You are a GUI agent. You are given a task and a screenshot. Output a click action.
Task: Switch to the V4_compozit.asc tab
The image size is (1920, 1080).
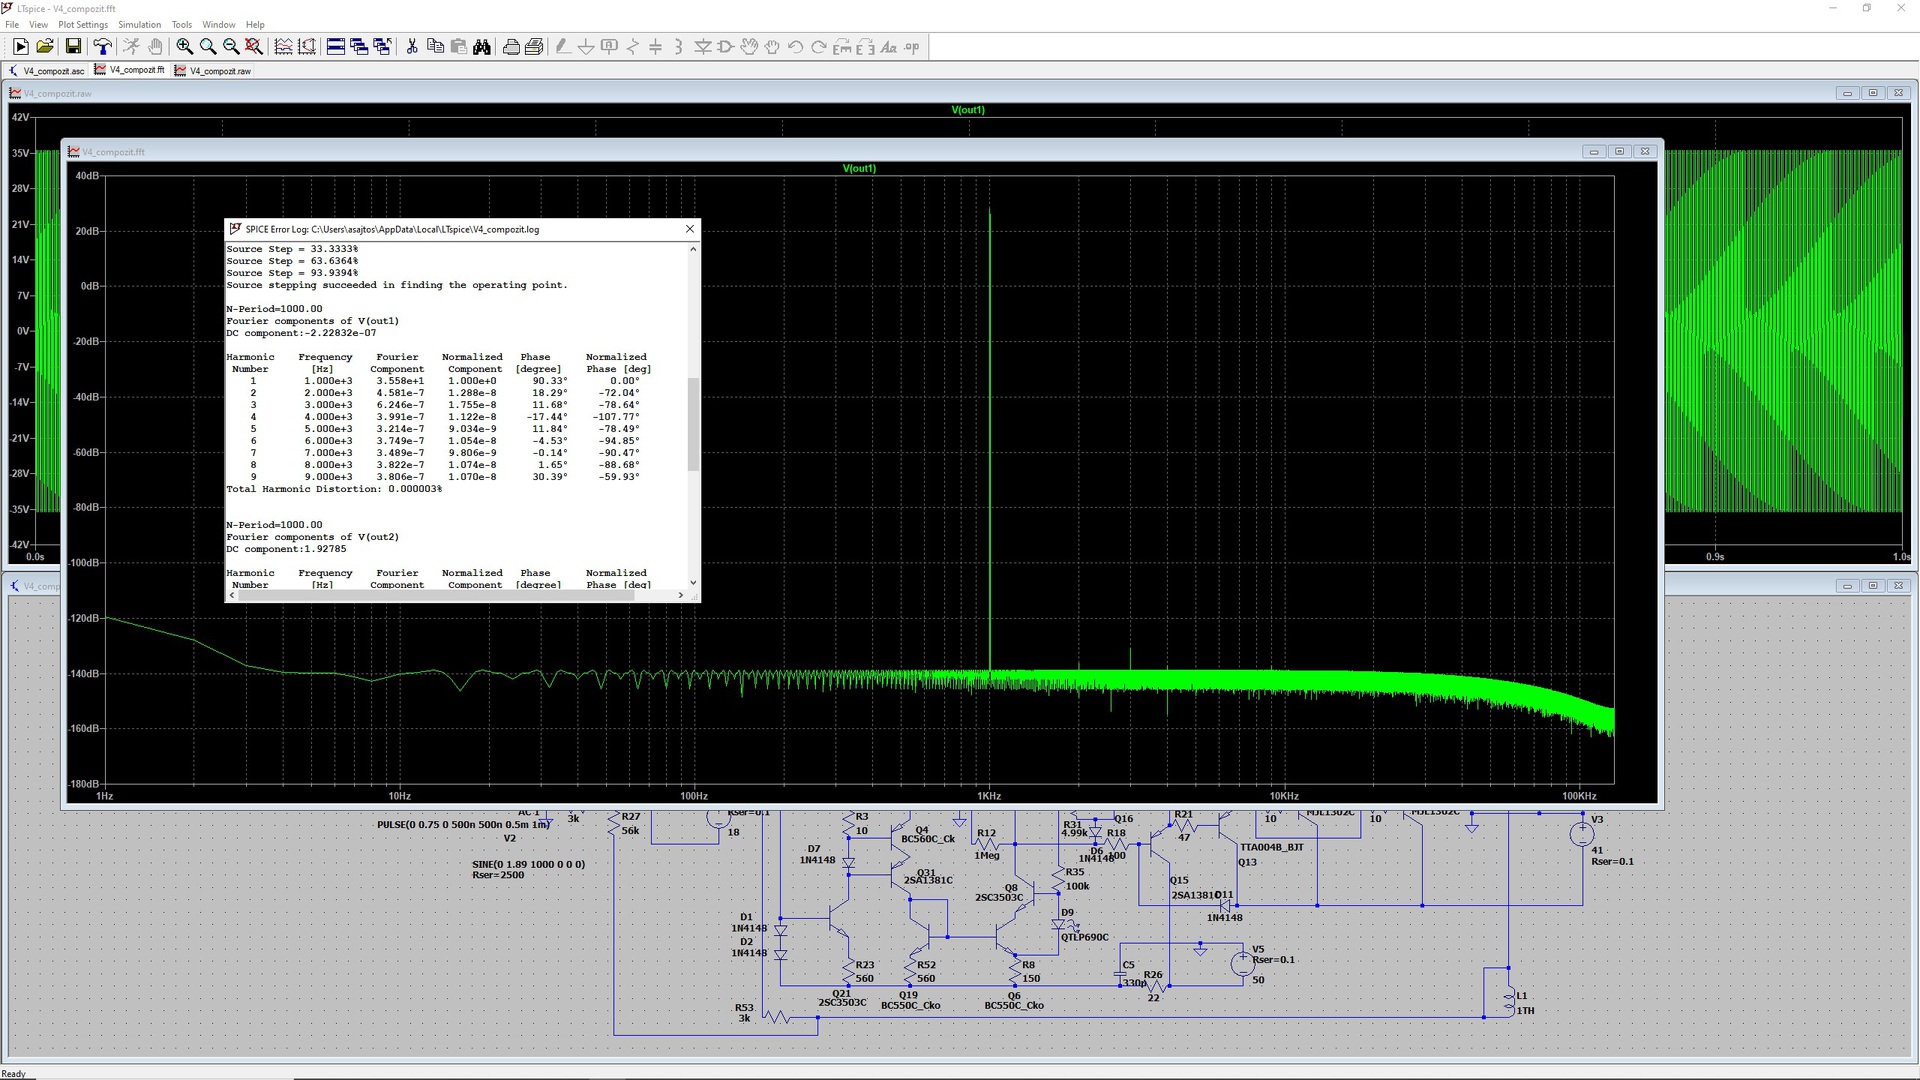(47, 71)
